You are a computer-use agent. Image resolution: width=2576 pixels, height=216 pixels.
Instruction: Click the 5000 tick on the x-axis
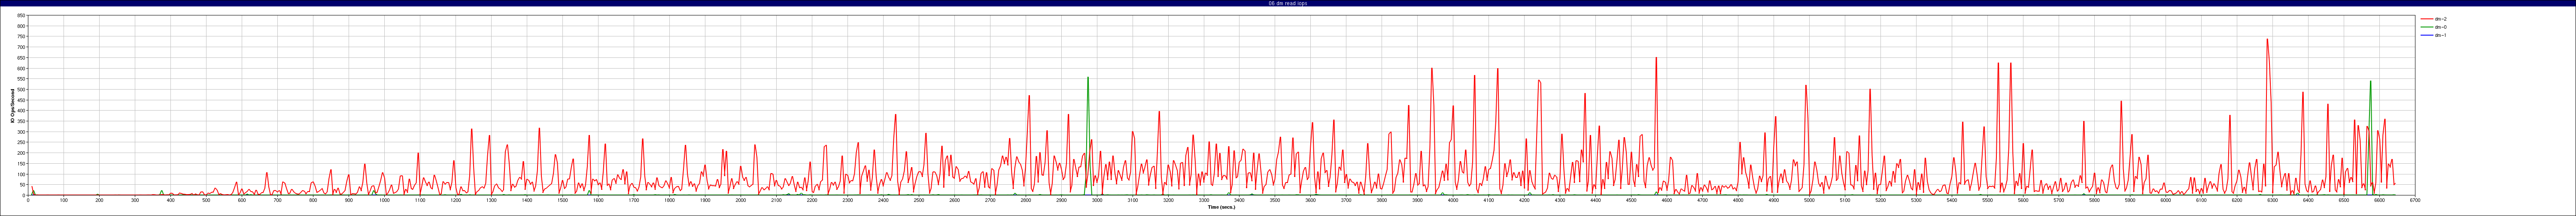point(1809,200)
